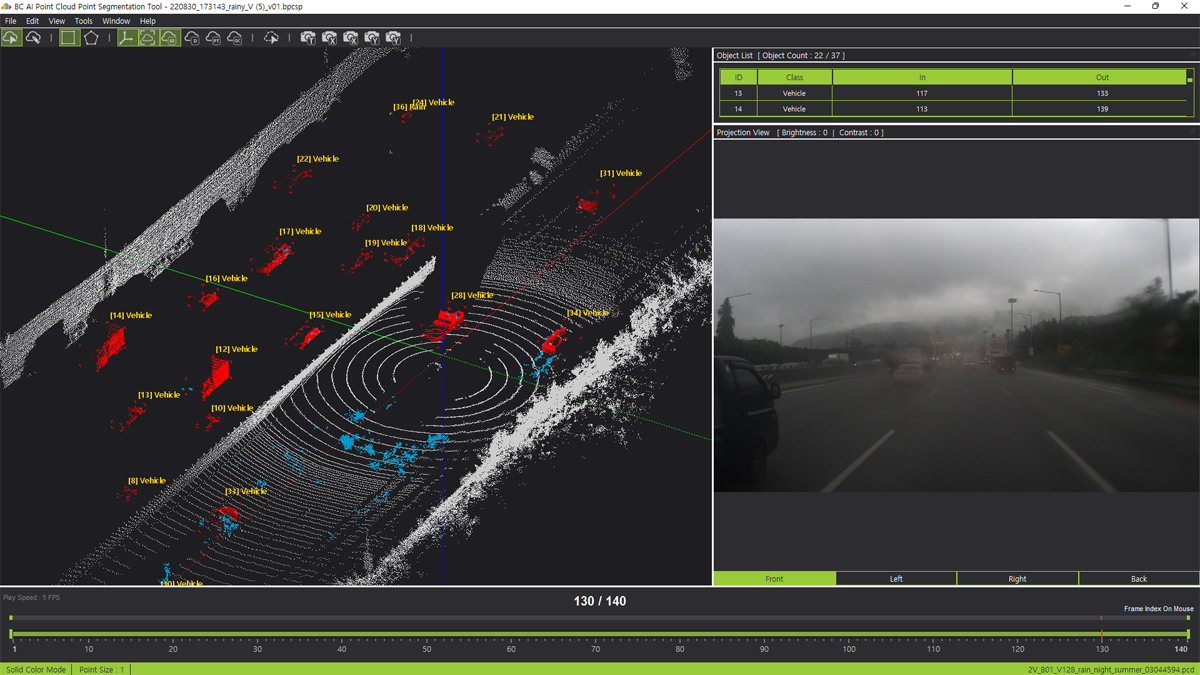The image size is (1200, 675).
Task: Click the [13] Vehicle label
Action: click(159, 395)
